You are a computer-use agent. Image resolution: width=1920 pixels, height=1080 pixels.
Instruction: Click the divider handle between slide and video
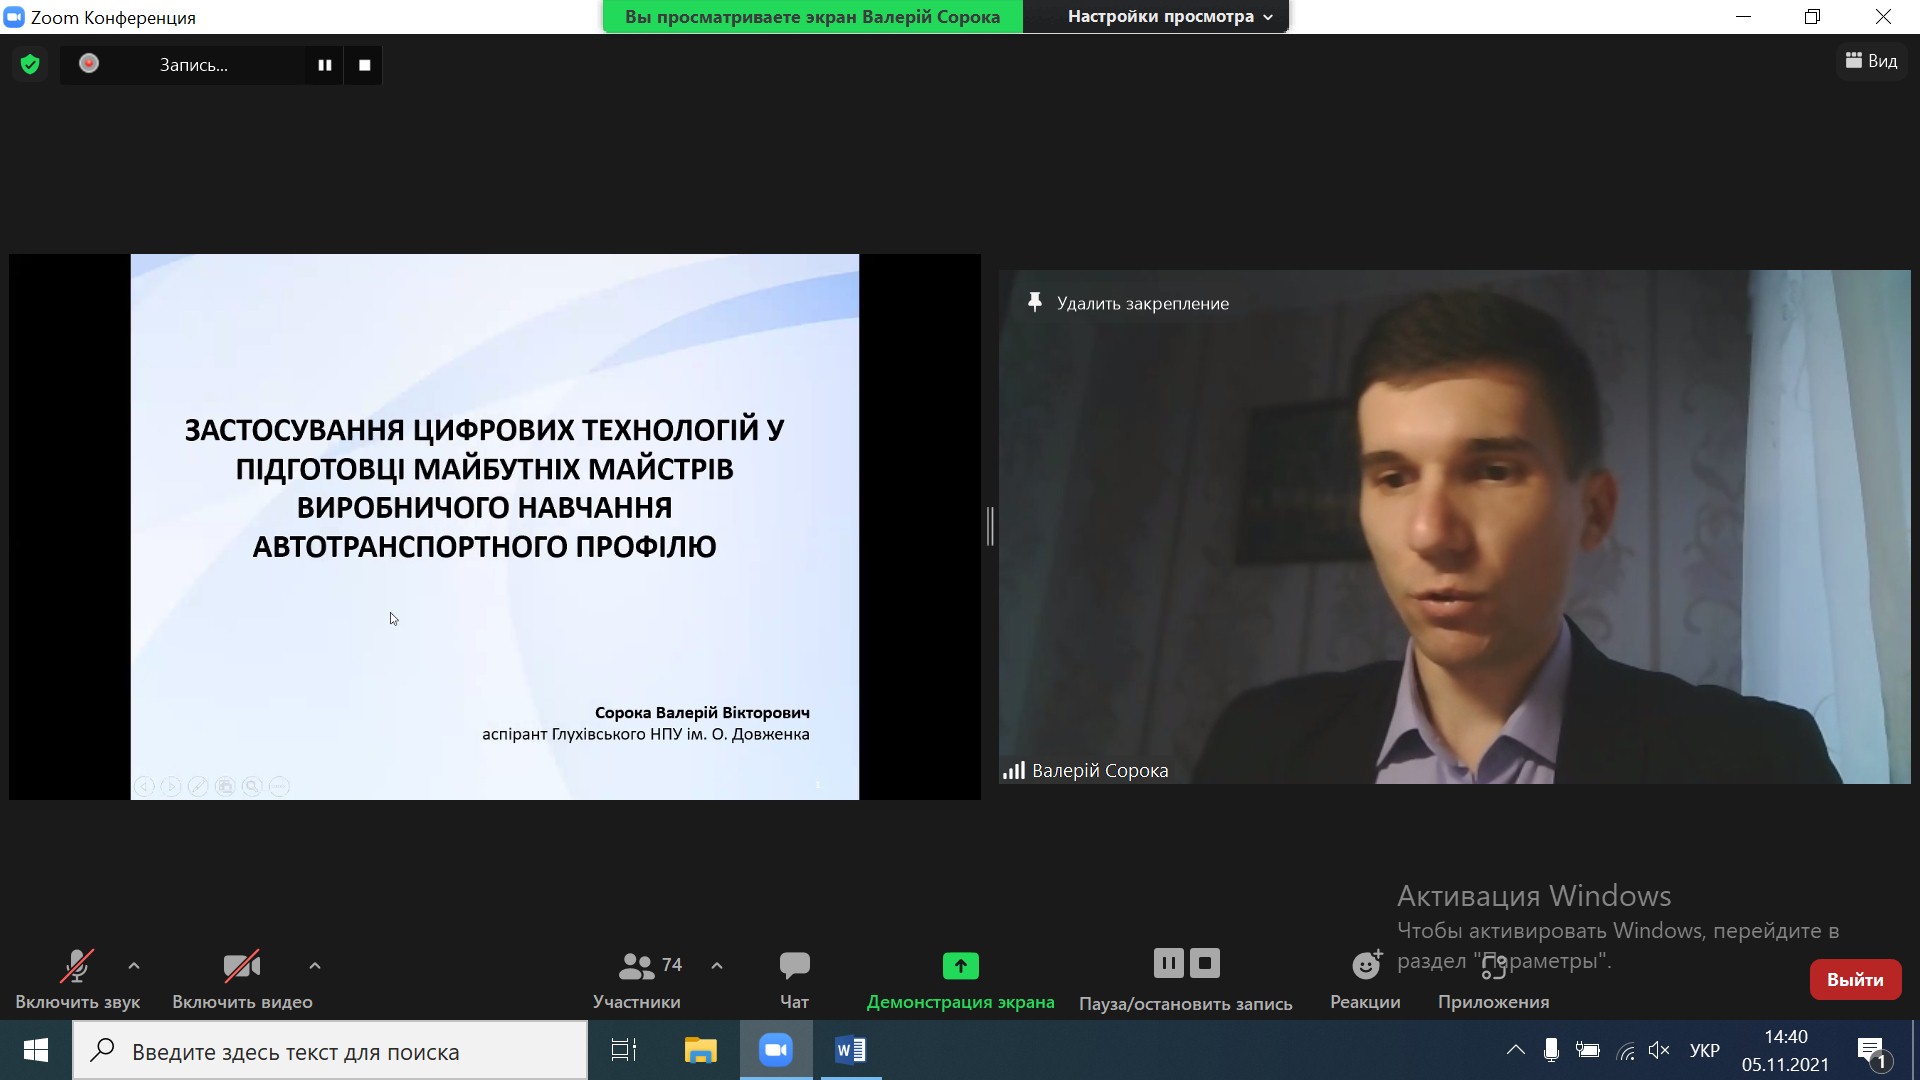(x=990, y=526)
